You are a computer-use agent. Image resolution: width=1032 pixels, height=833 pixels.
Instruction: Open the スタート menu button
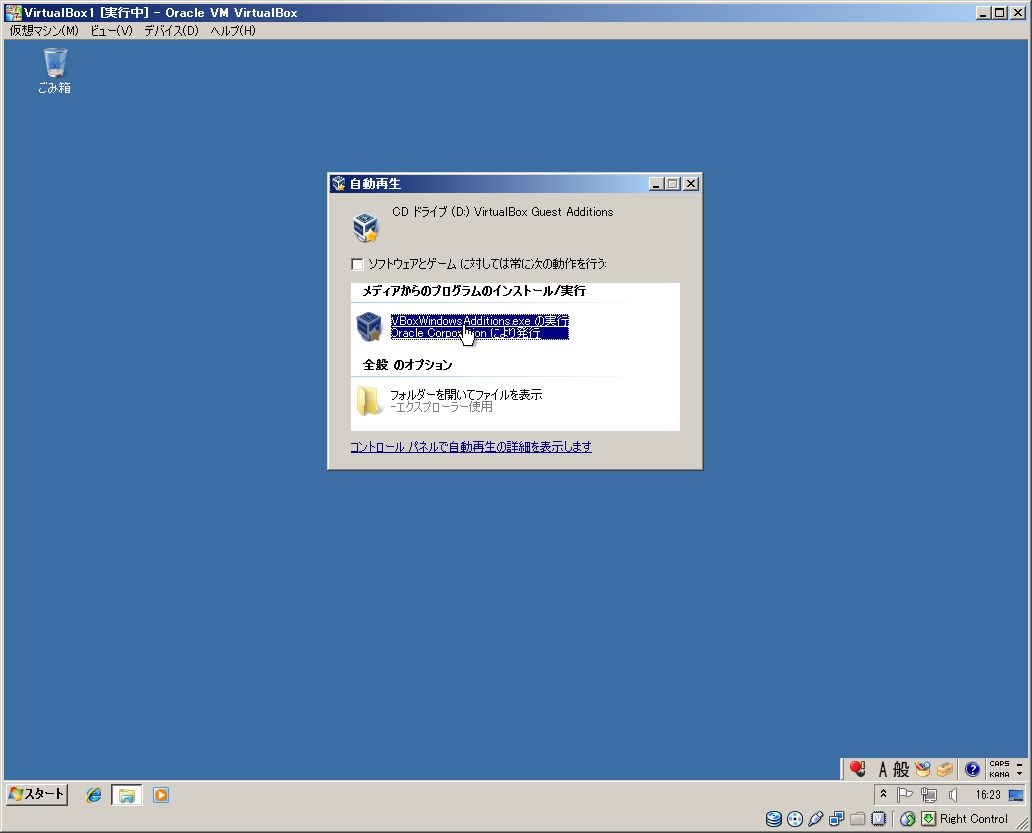point(37,794)
